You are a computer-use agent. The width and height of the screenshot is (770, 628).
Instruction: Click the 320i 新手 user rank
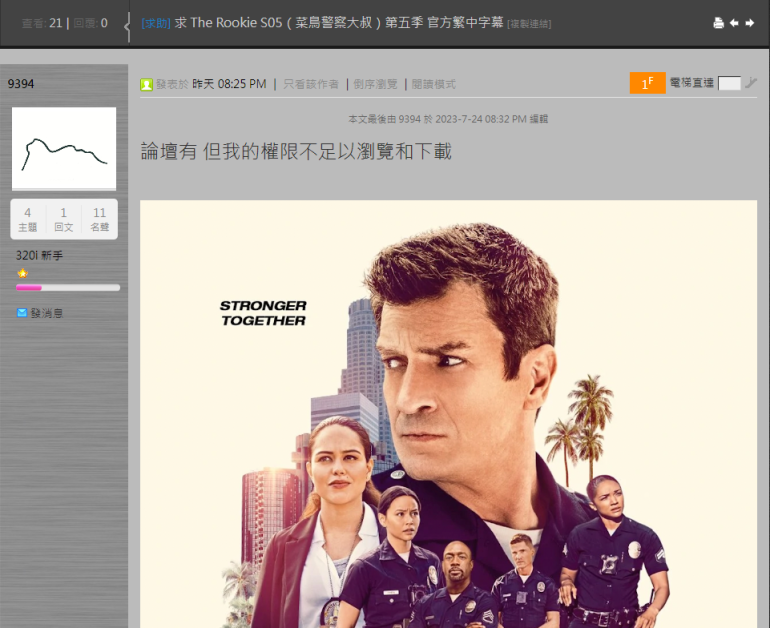coord(39,255)
